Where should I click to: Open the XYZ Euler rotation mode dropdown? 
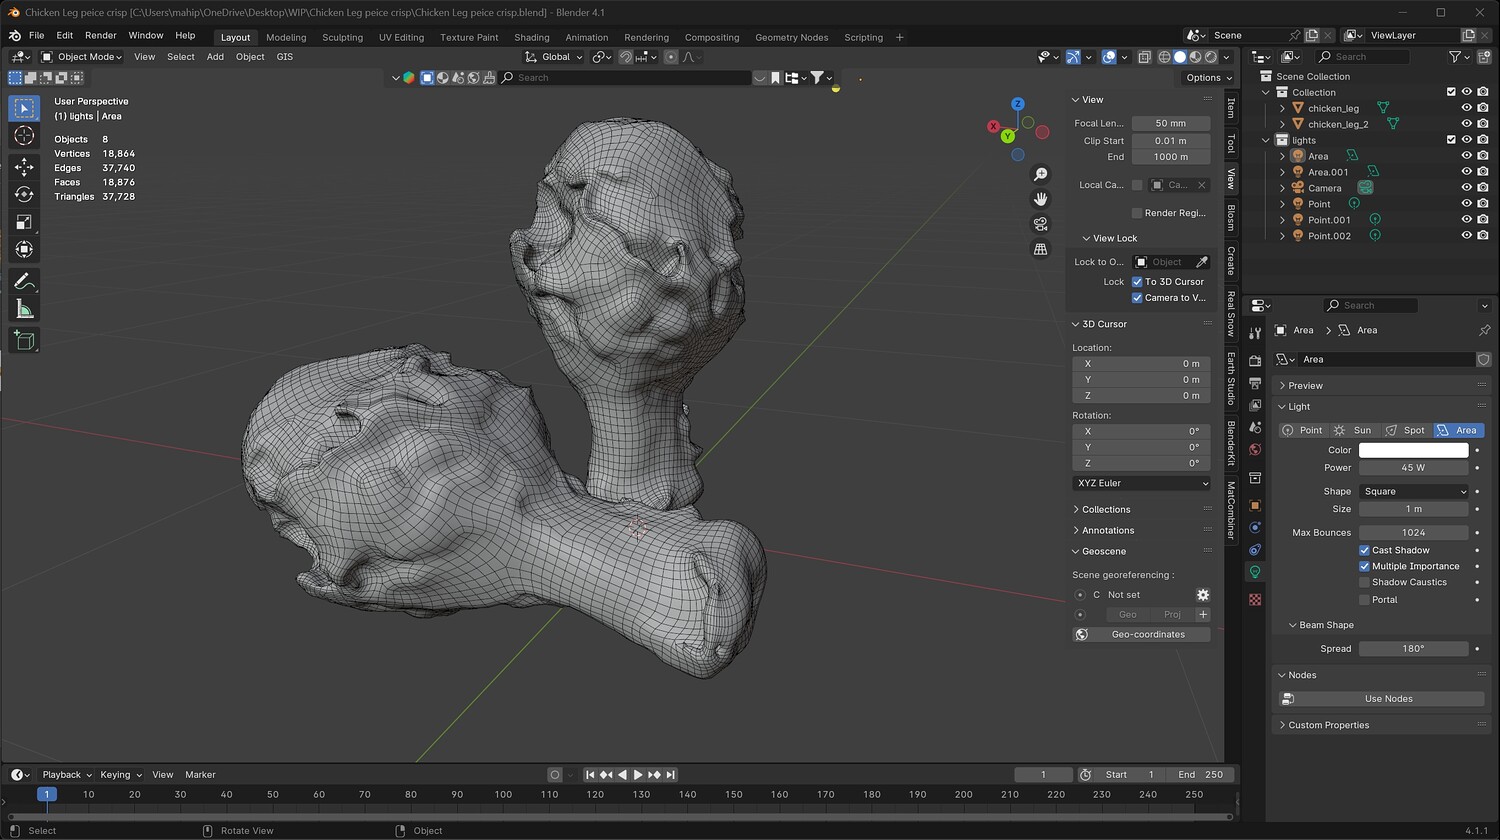(1141, 483)
